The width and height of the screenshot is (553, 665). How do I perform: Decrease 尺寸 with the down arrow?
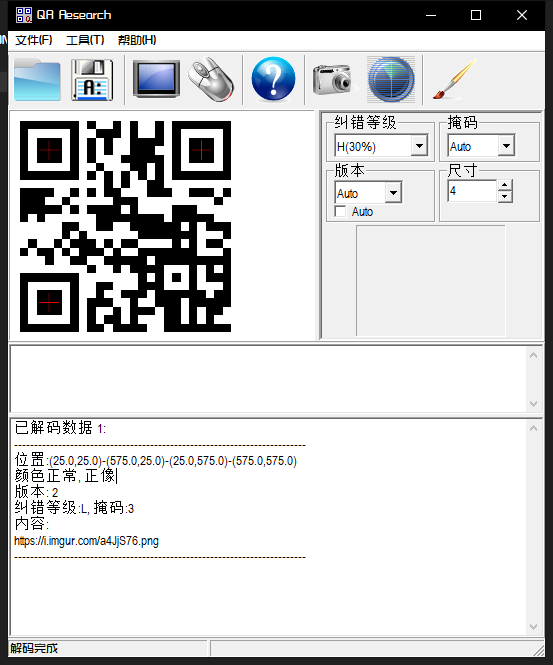click(x=505, y=196)
